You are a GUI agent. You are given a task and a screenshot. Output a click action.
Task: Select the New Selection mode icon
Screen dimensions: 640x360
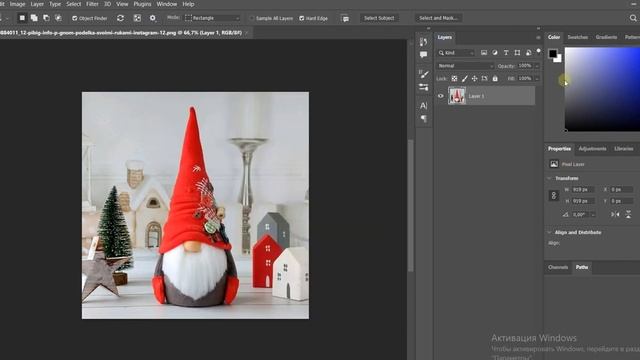point(22,18)
